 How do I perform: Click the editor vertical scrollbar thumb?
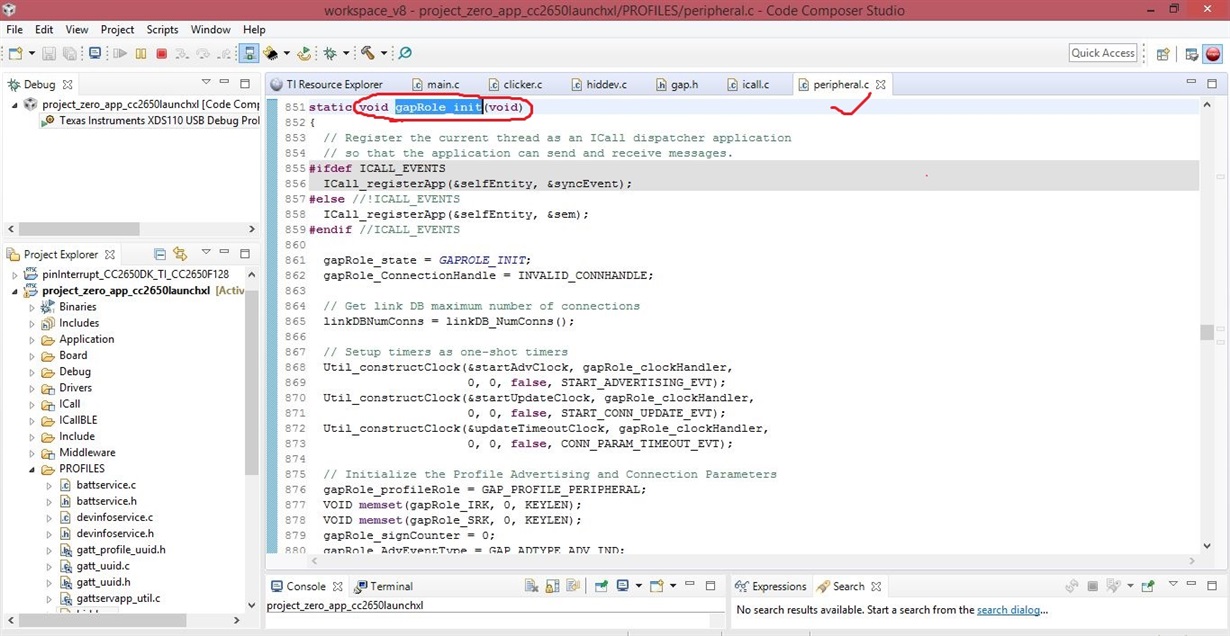(1207, 332)
